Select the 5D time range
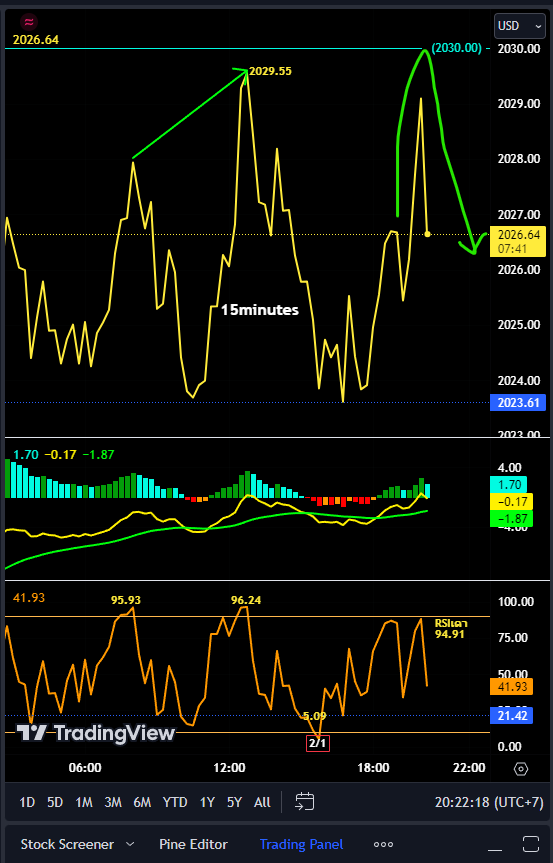The width and height of the screenshot is (553, 863). coord(55,802)
